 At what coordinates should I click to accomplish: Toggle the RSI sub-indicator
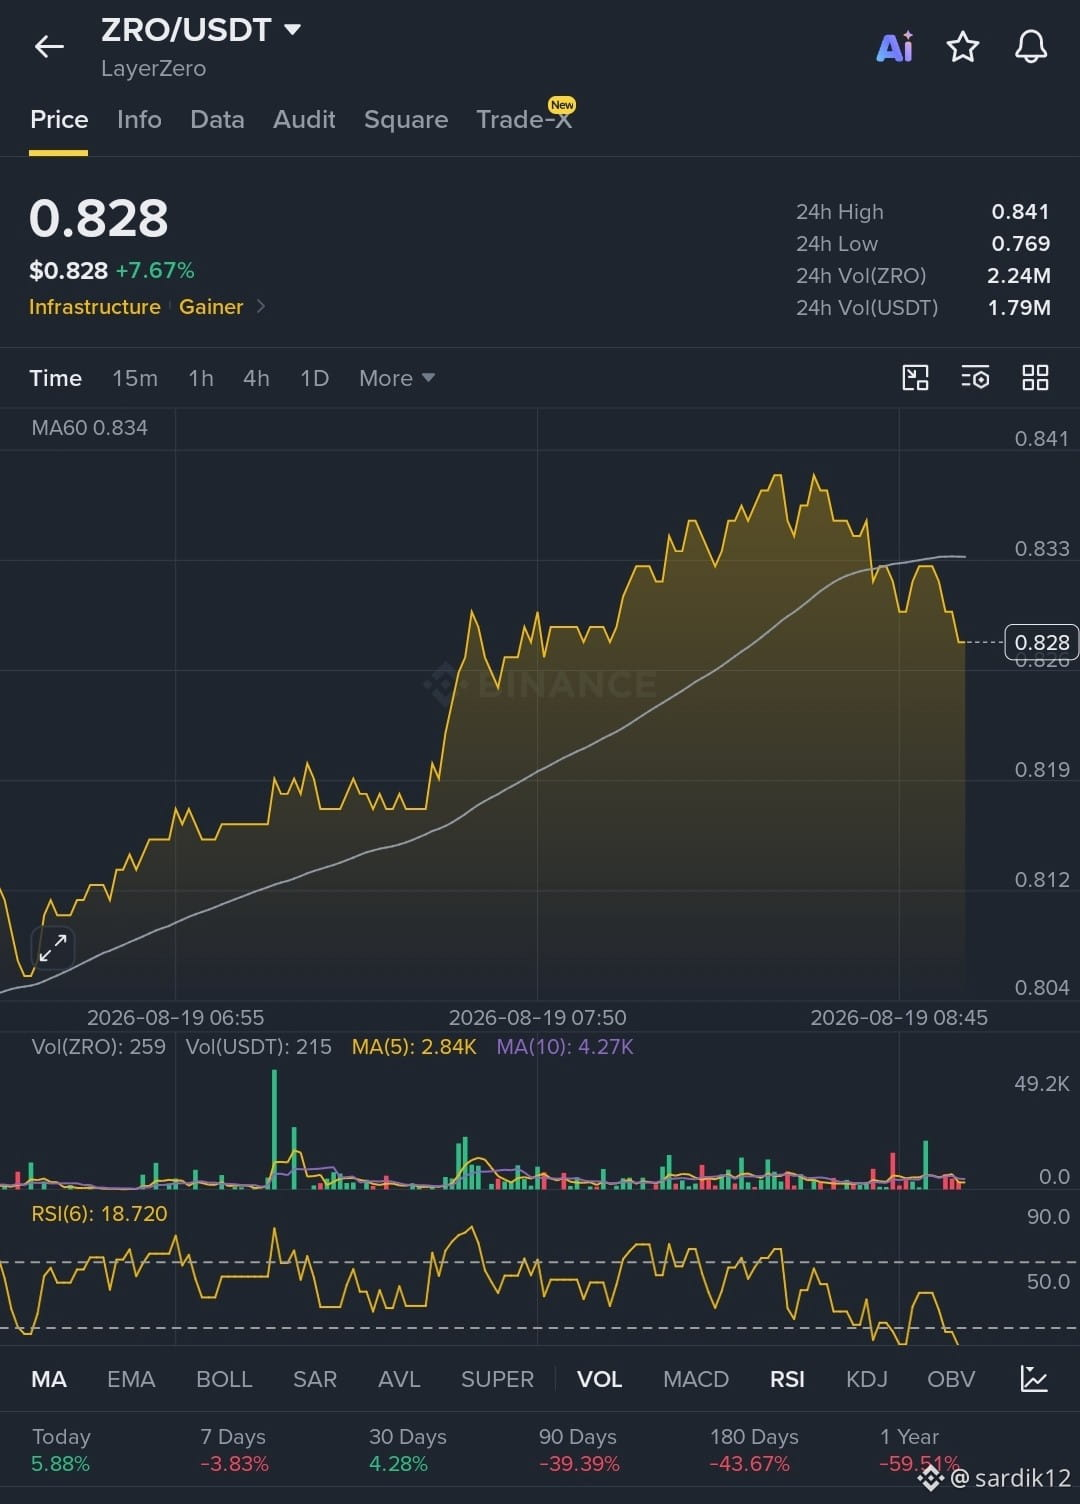787,1379
